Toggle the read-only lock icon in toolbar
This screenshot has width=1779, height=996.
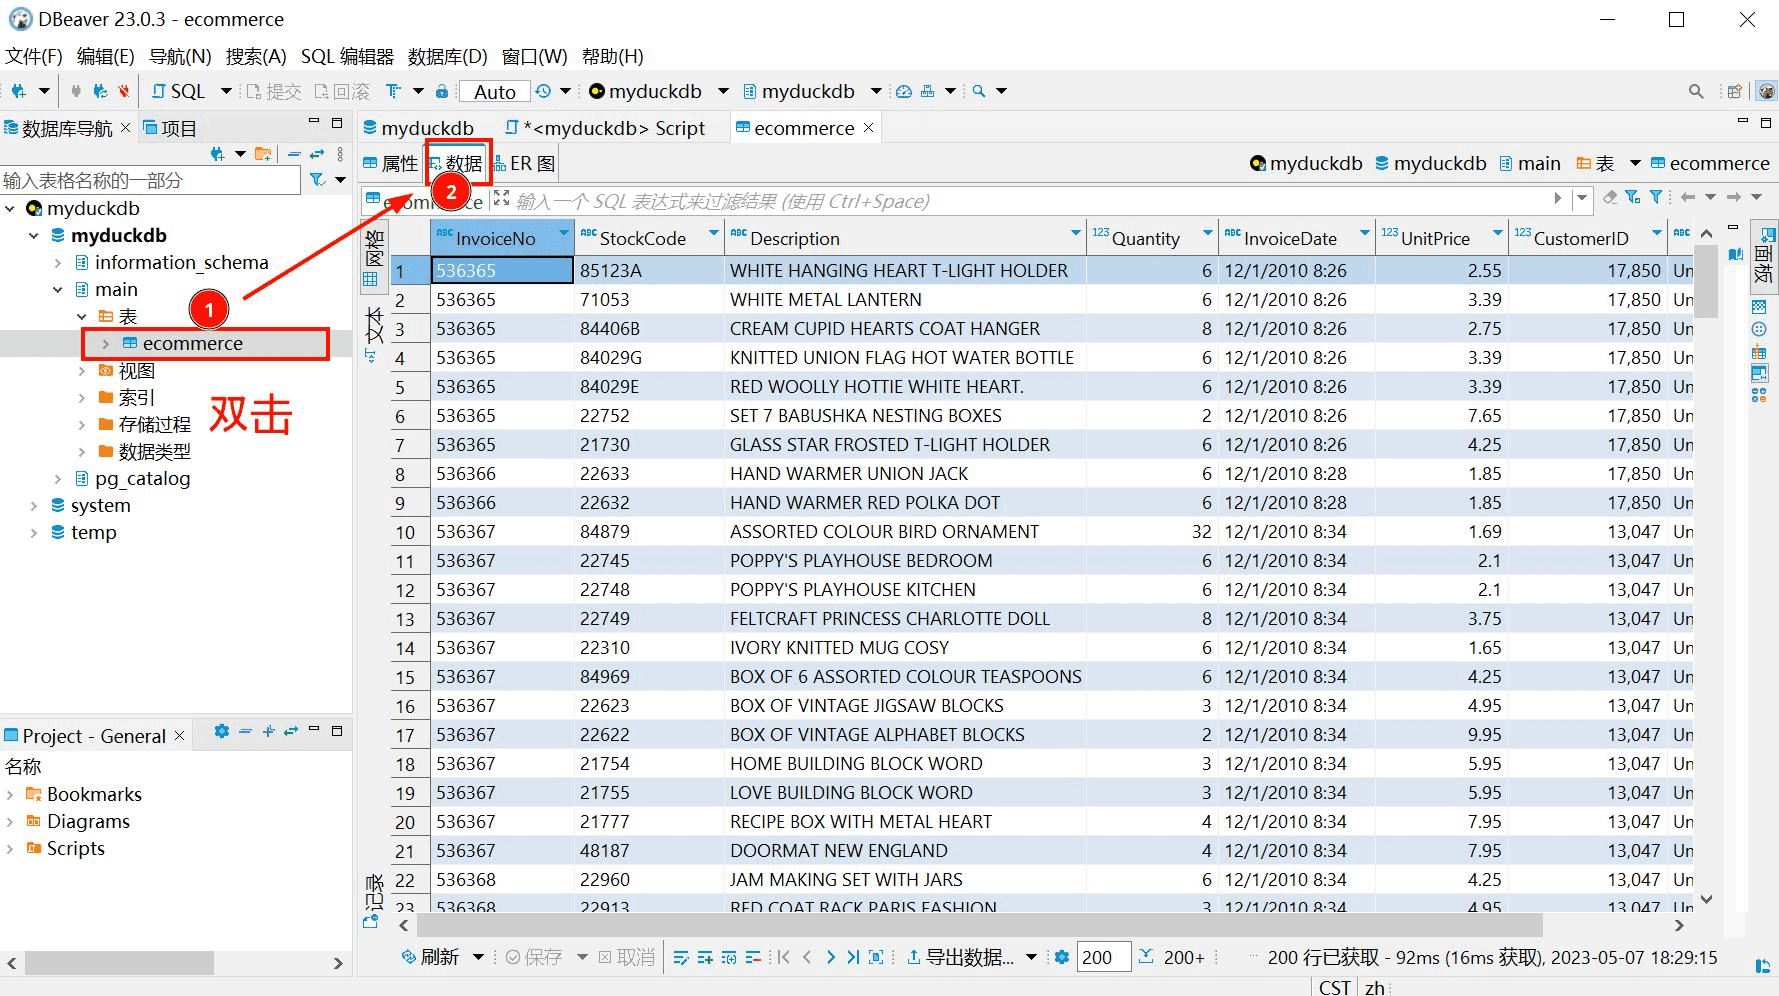coord(442,91)
